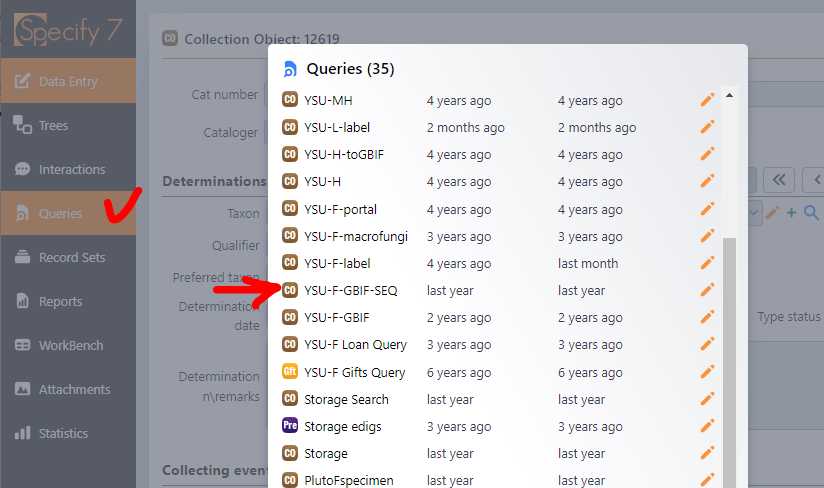Image resolution: width=824 pixels, height=488 pixels.
Task: Edit the YSU-H query pencil icon
Action: [707, 181]
